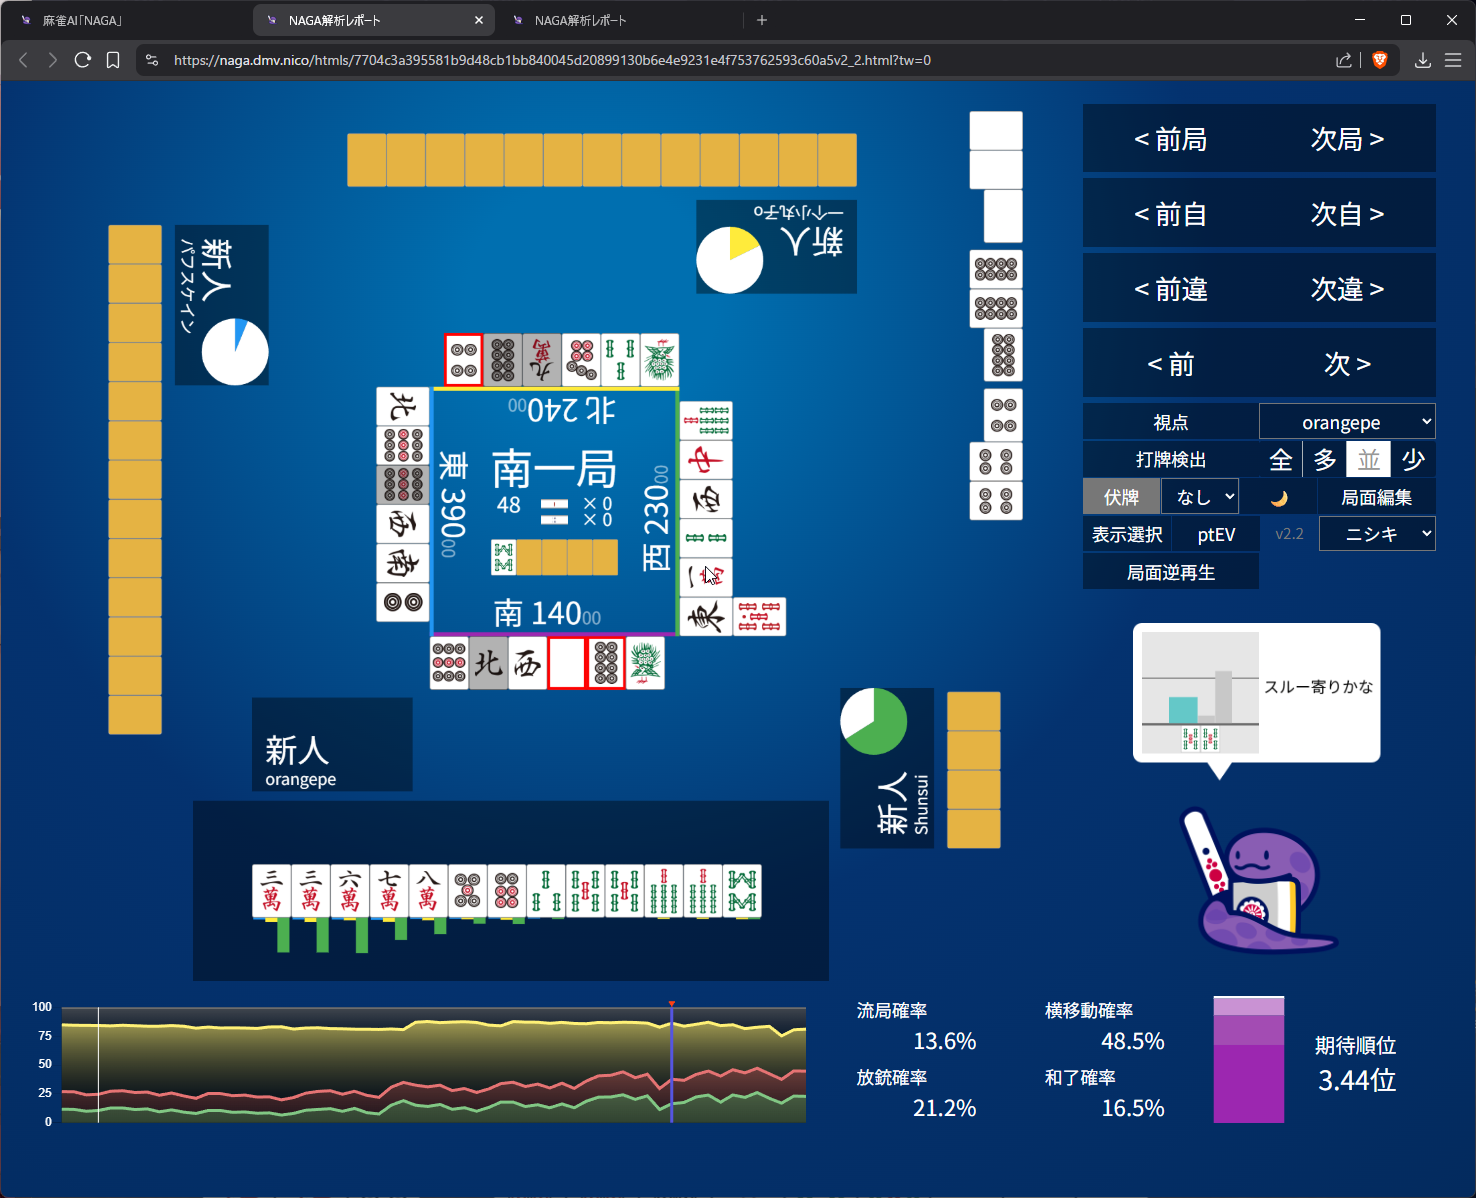Expand the なし dropdown next to 伏牌
This screenshot has width=1476, height=1198.
point(1201,497)
